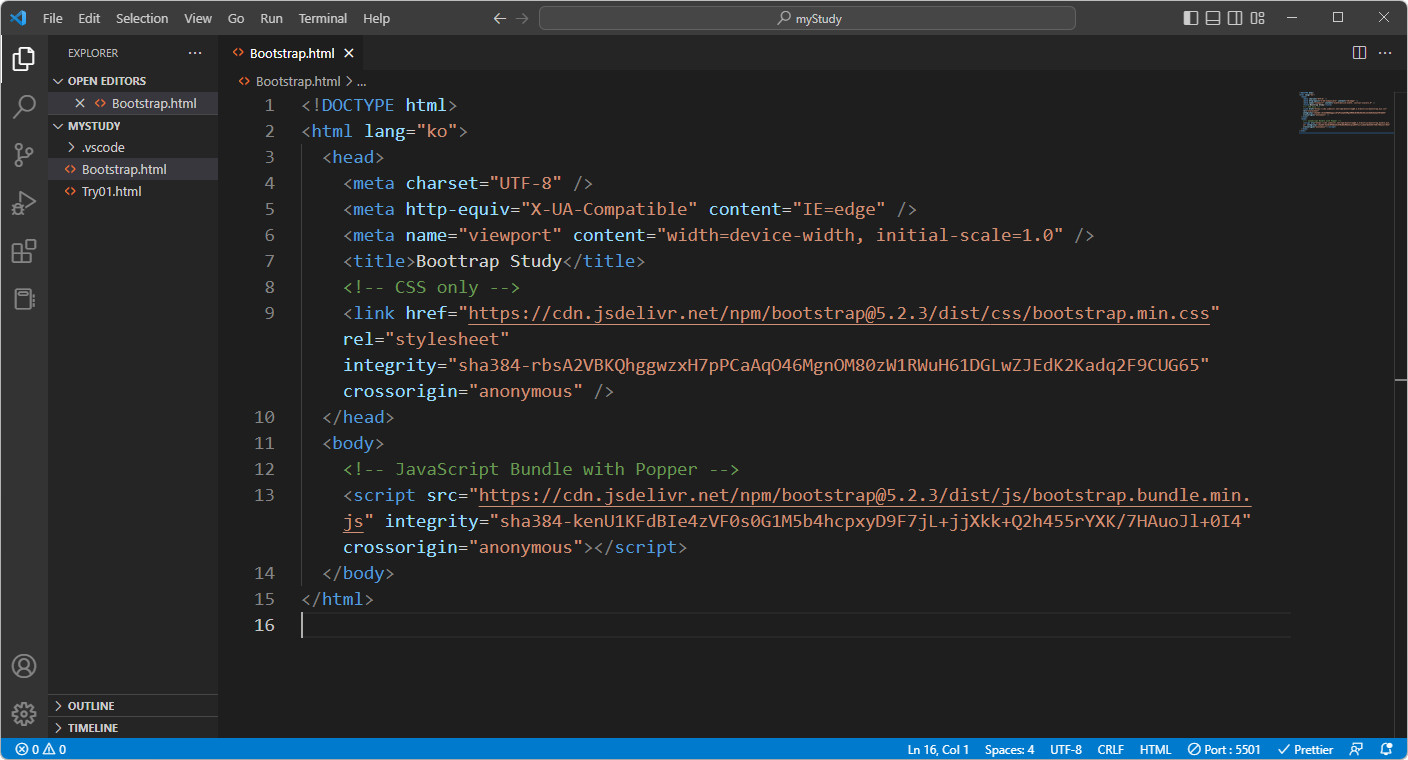1408x760 pixels.
Task: Expand the TIMELINE section
Action: (x=133, y=728)
